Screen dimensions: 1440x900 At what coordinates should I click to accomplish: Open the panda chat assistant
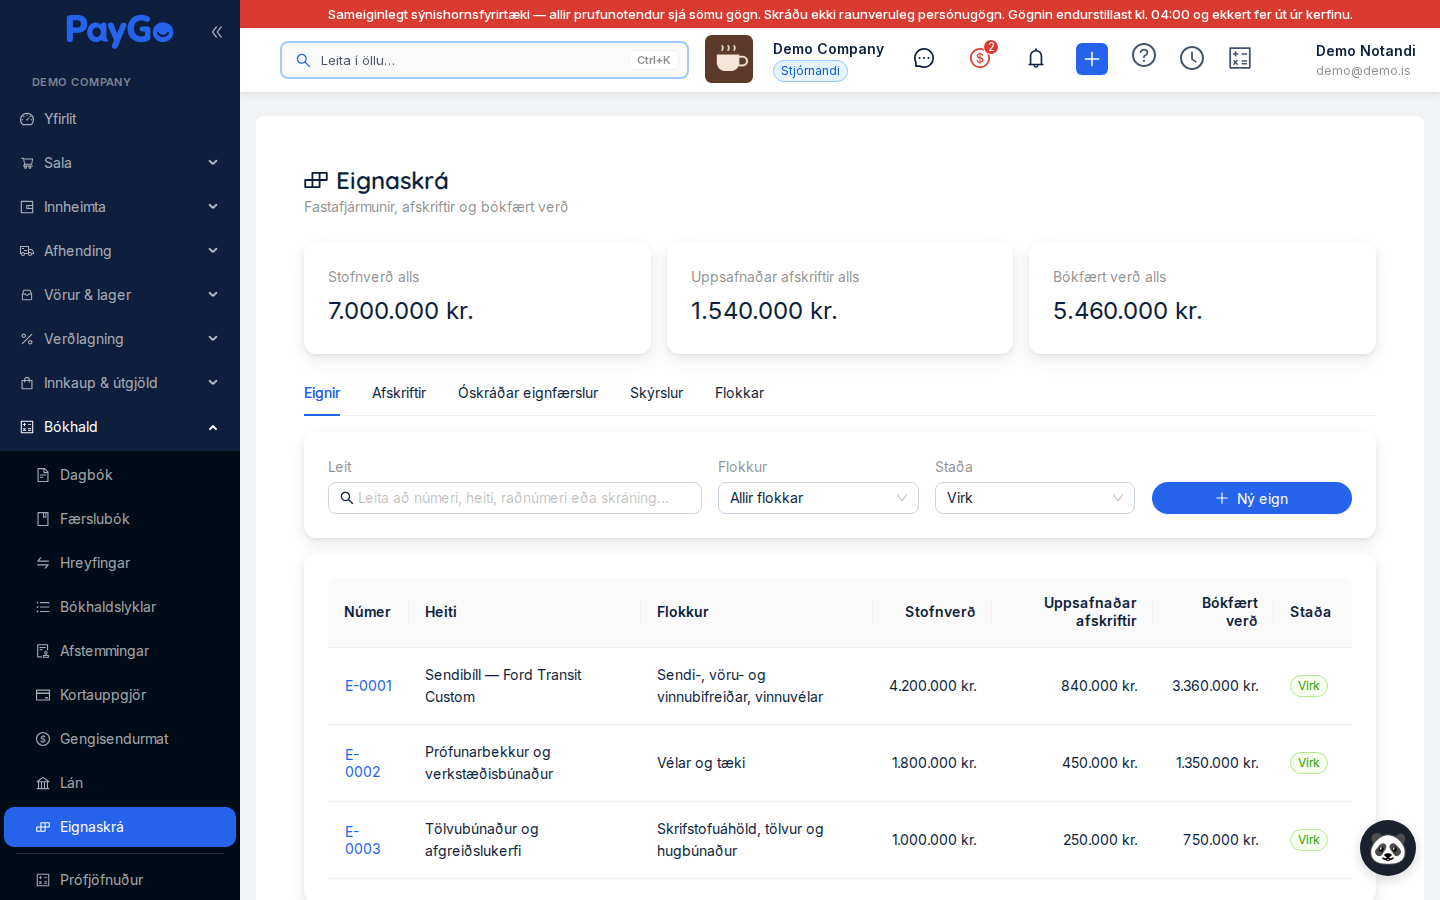coord(1388,848)
